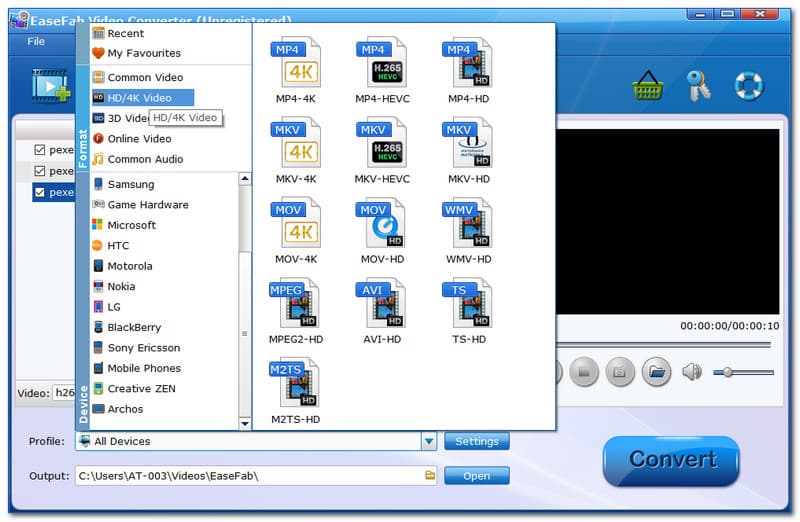Uncheck the second pexe file checkbox

coord(39,171)
